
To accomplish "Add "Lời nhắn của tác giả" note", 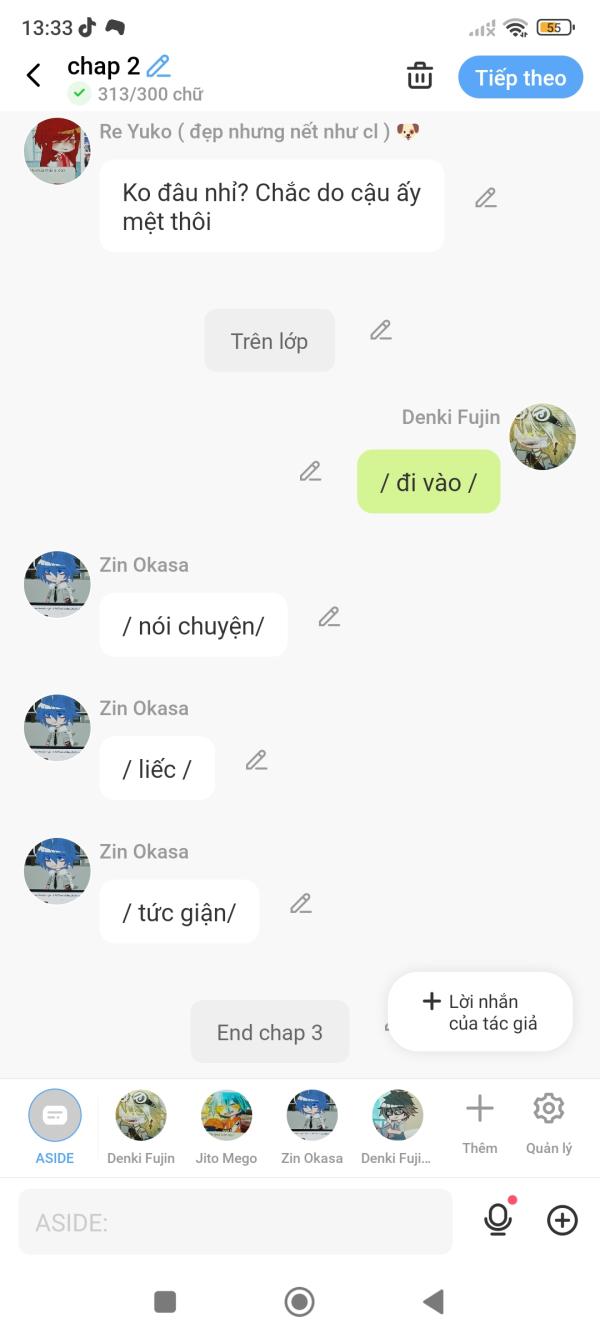I will (480, 1012).
